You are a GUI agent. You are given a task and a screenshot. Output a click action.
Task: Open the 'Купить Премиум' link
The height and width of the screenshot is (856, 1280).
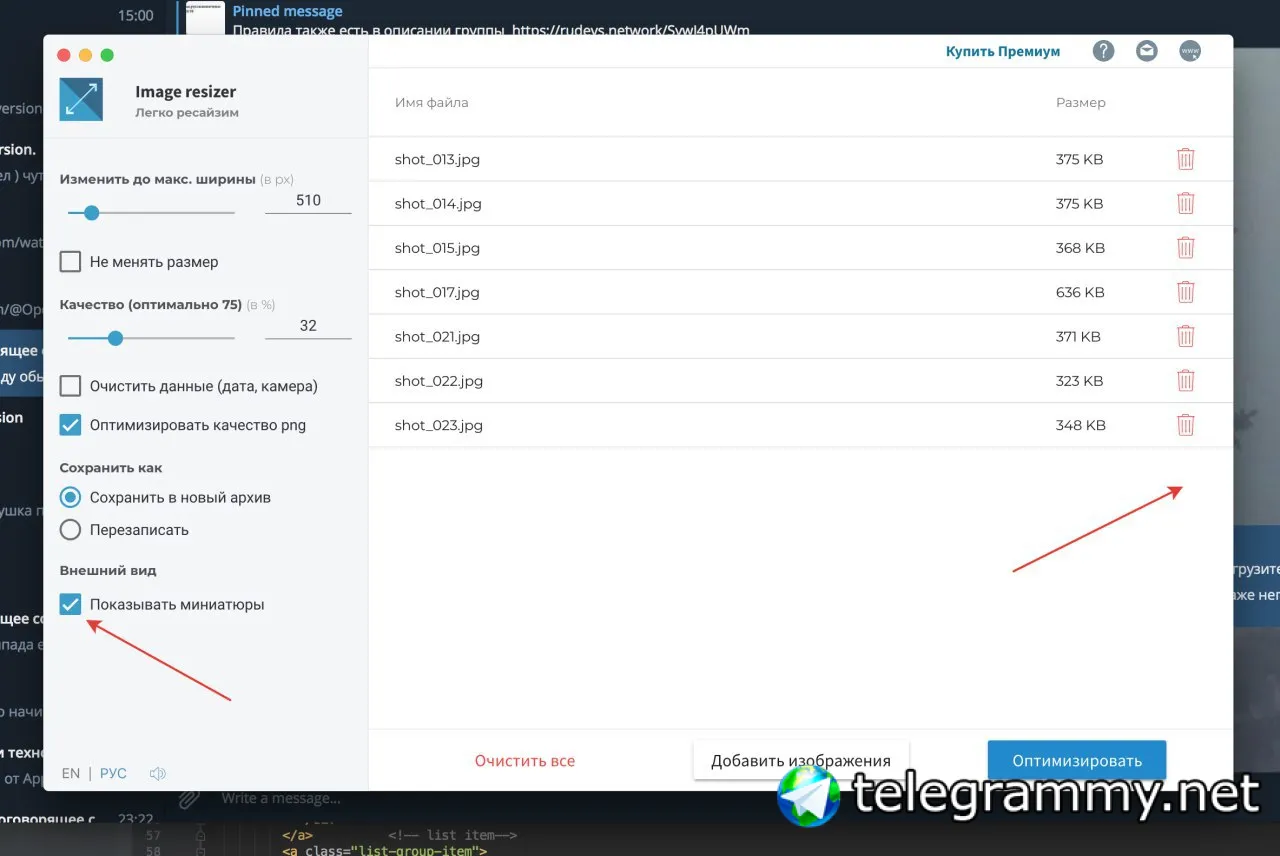pyautogui.click(x=1003, y=51)
